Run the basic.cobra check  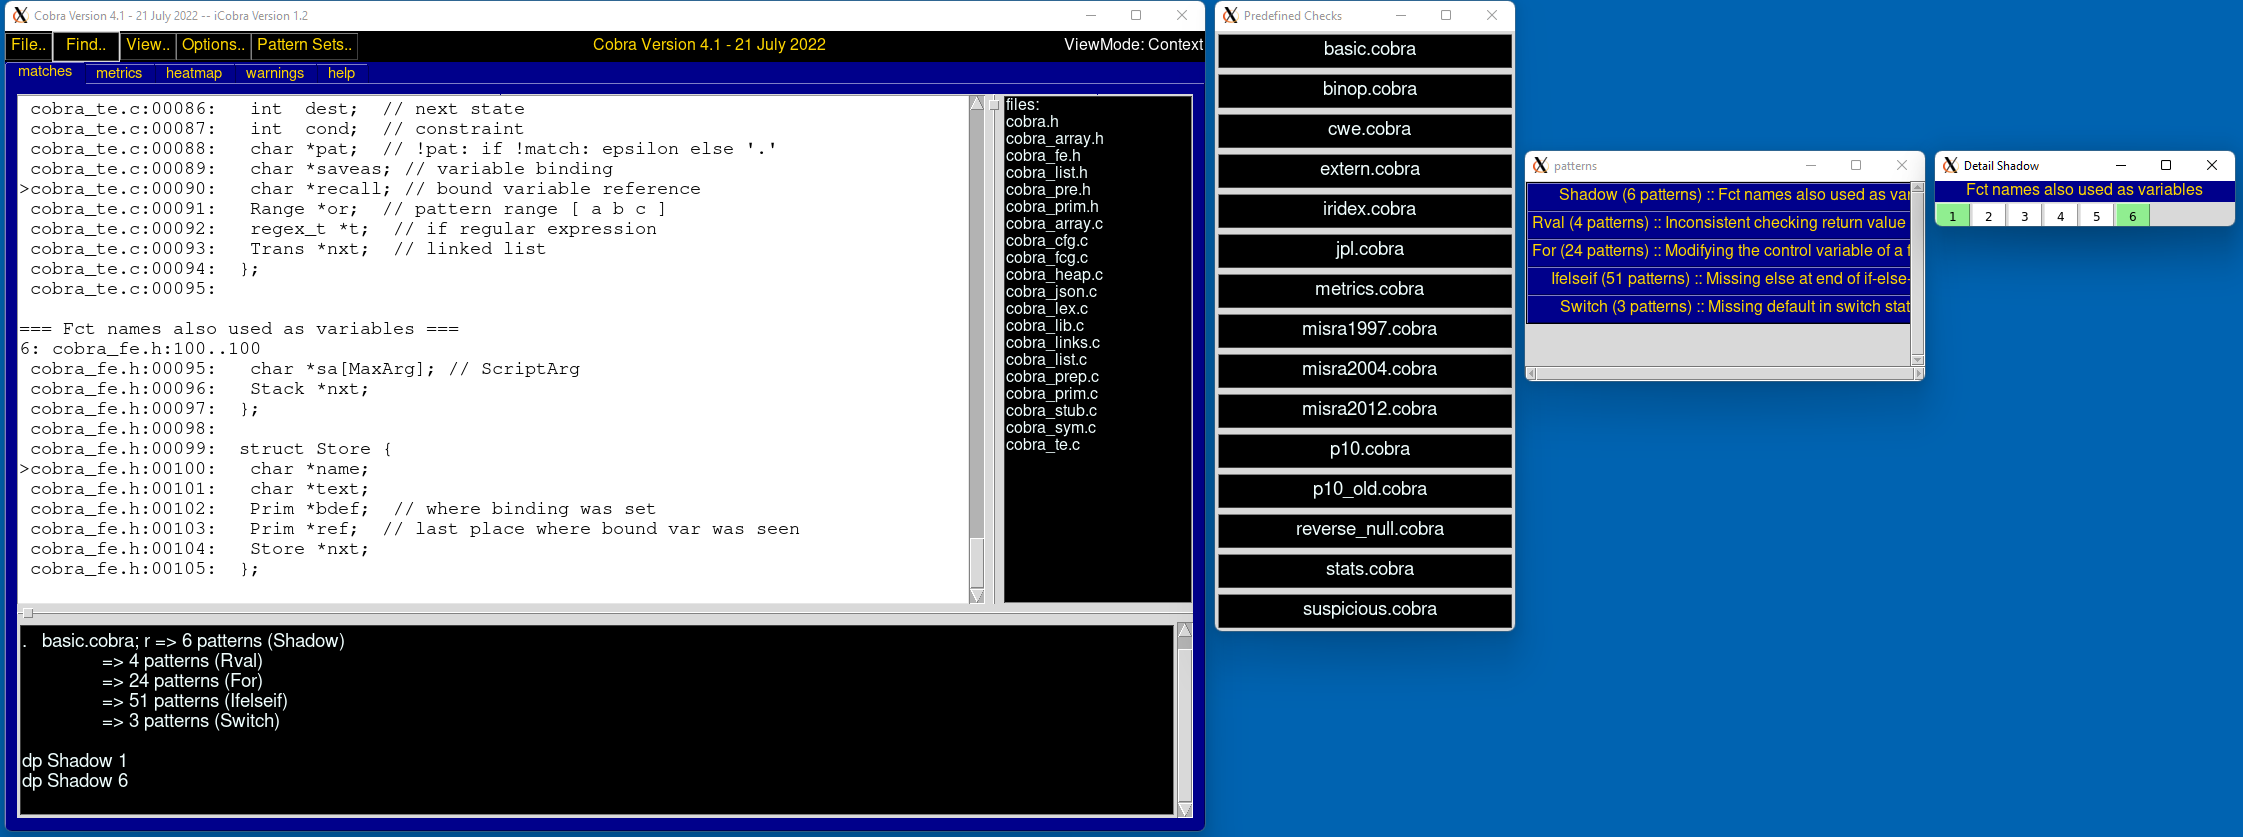click(x=1369, y=50)
